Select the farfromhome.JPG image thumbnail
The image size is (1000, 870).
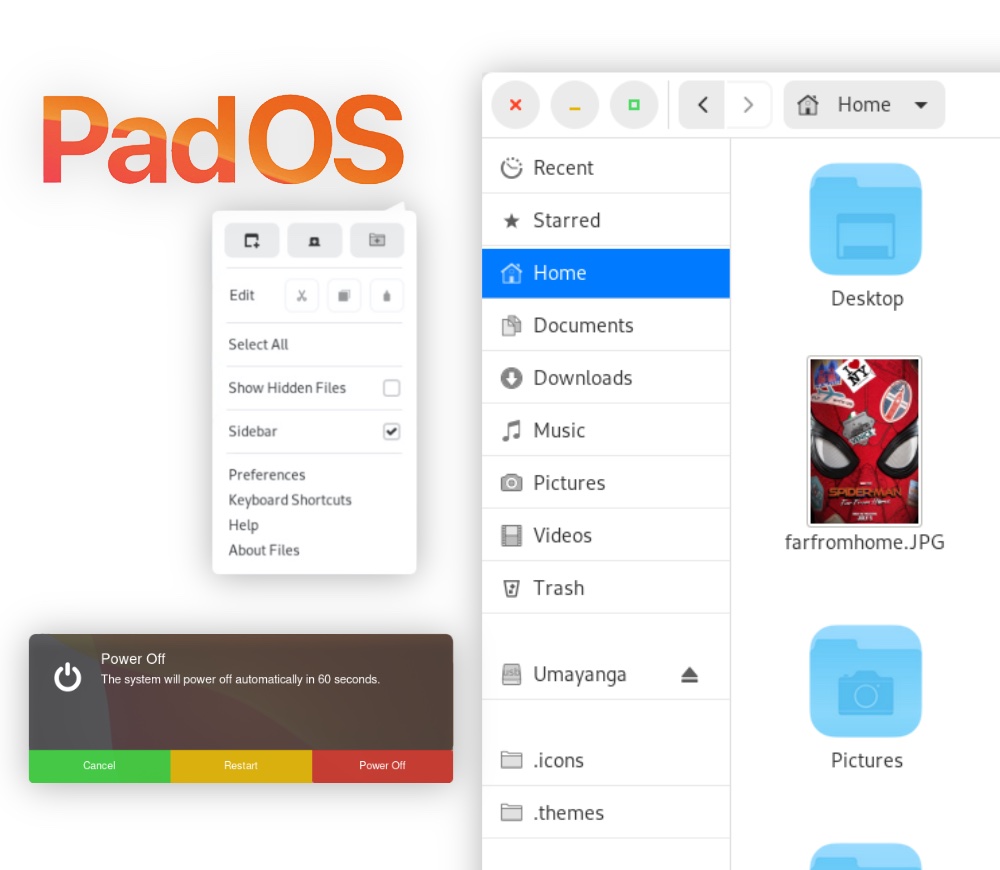coord(865,441)
